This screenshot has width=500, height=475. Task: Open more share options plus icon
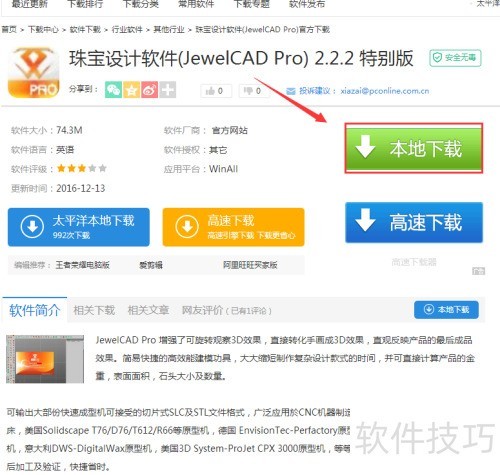pos(167,90)
